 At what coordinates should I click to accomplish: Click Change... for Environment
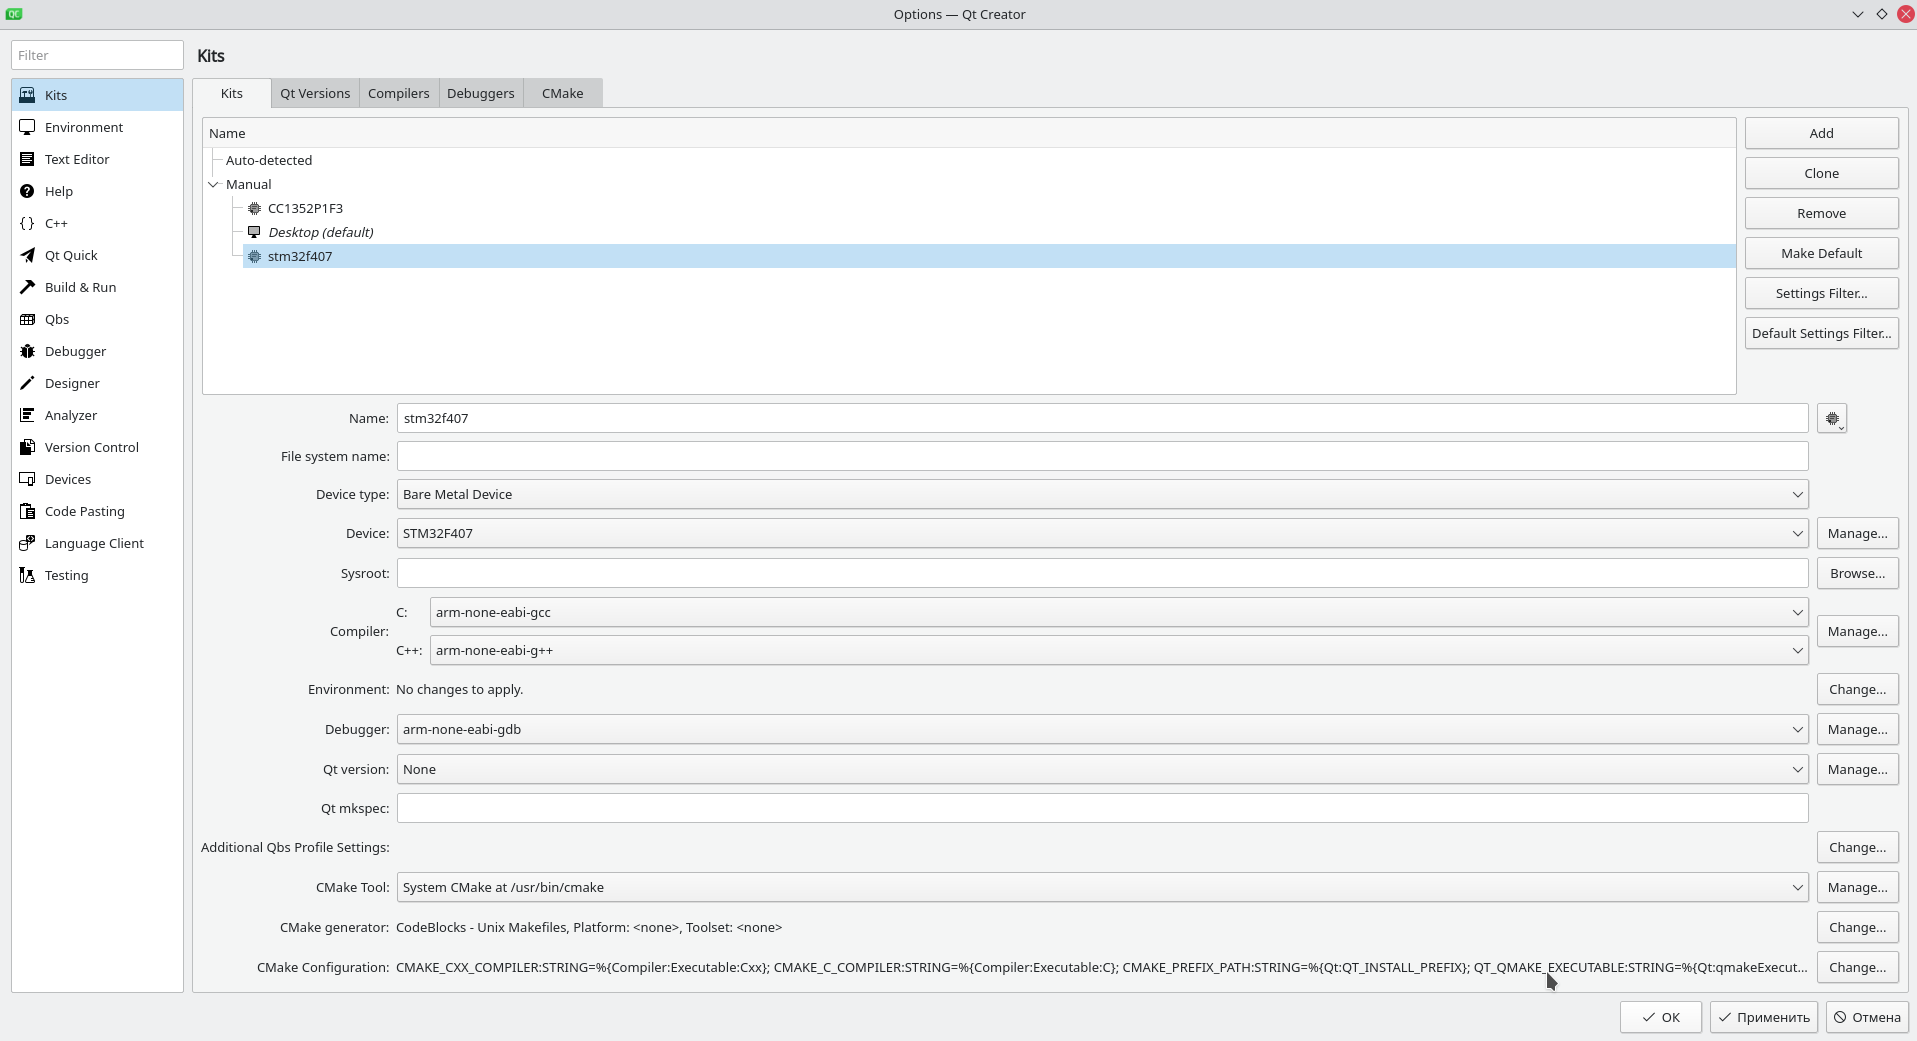(x=1857, y=689)
